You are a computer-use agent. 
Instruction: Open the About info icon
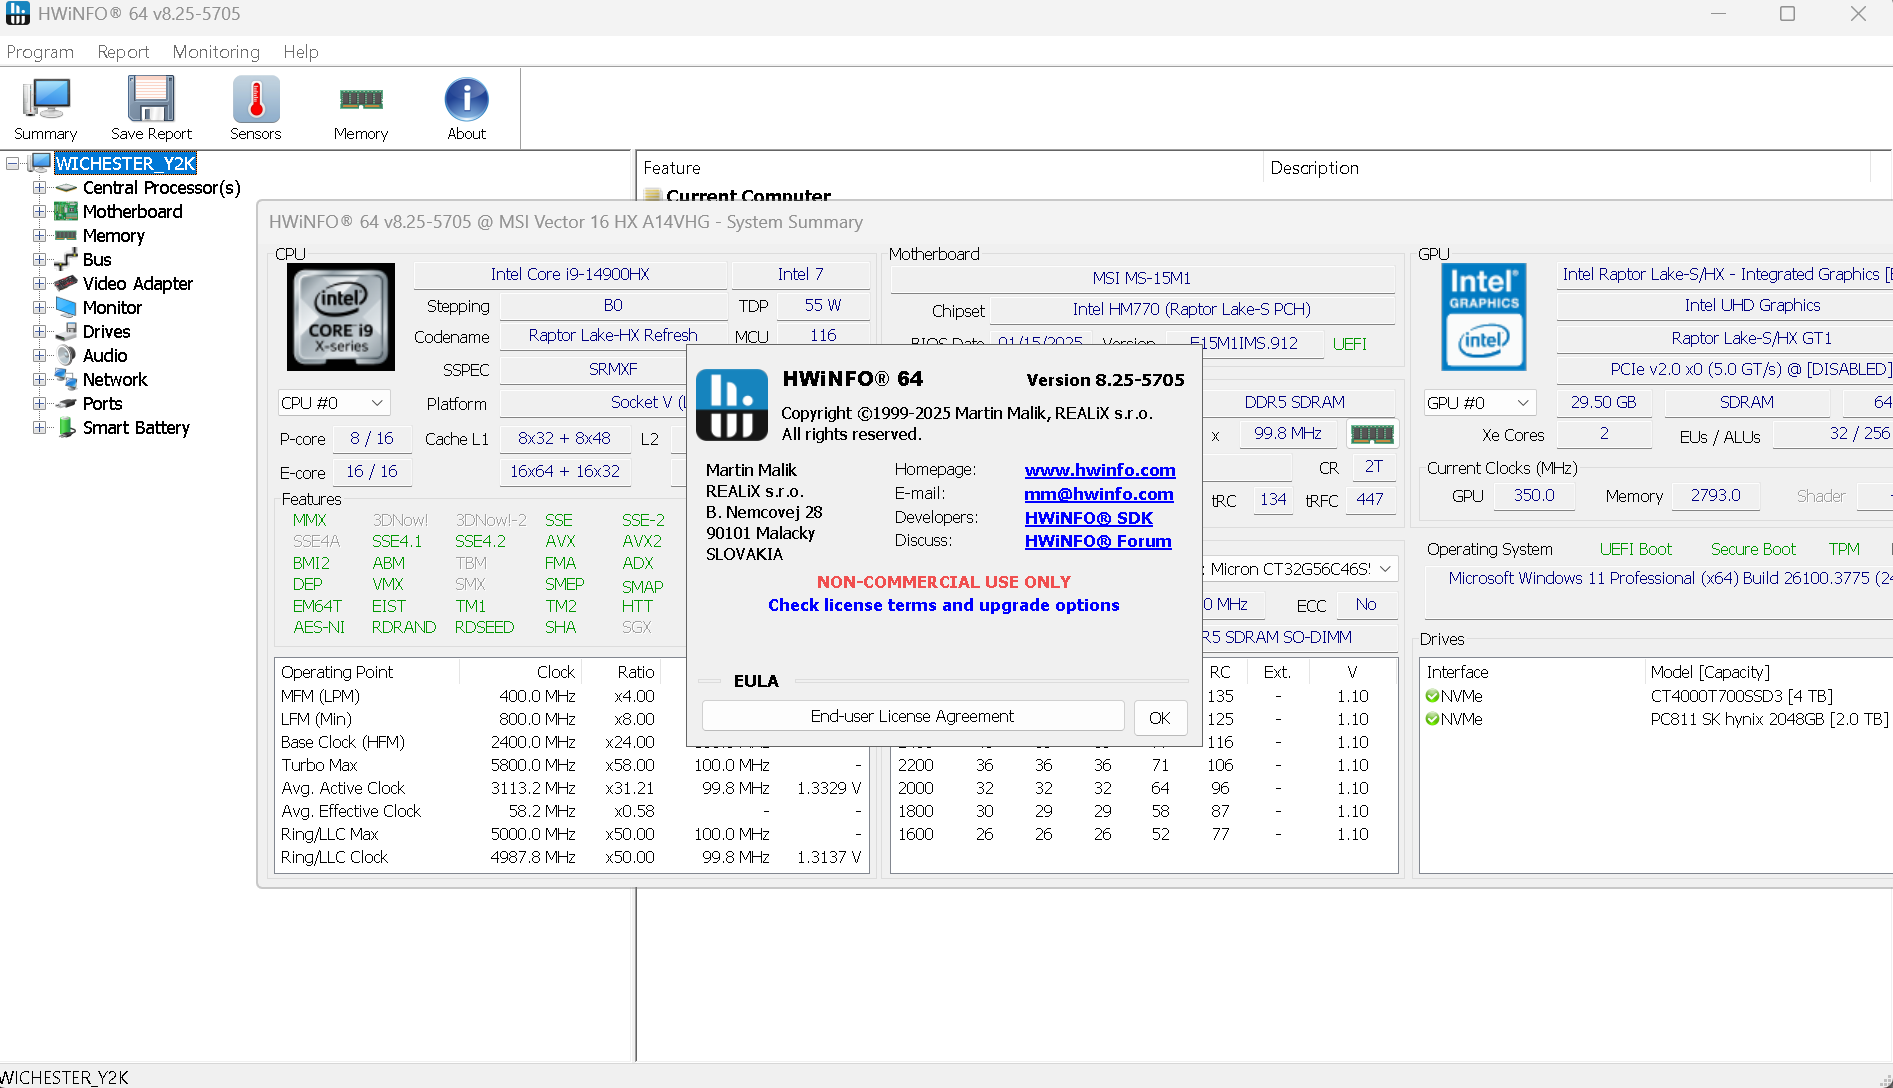coord(466,100)
